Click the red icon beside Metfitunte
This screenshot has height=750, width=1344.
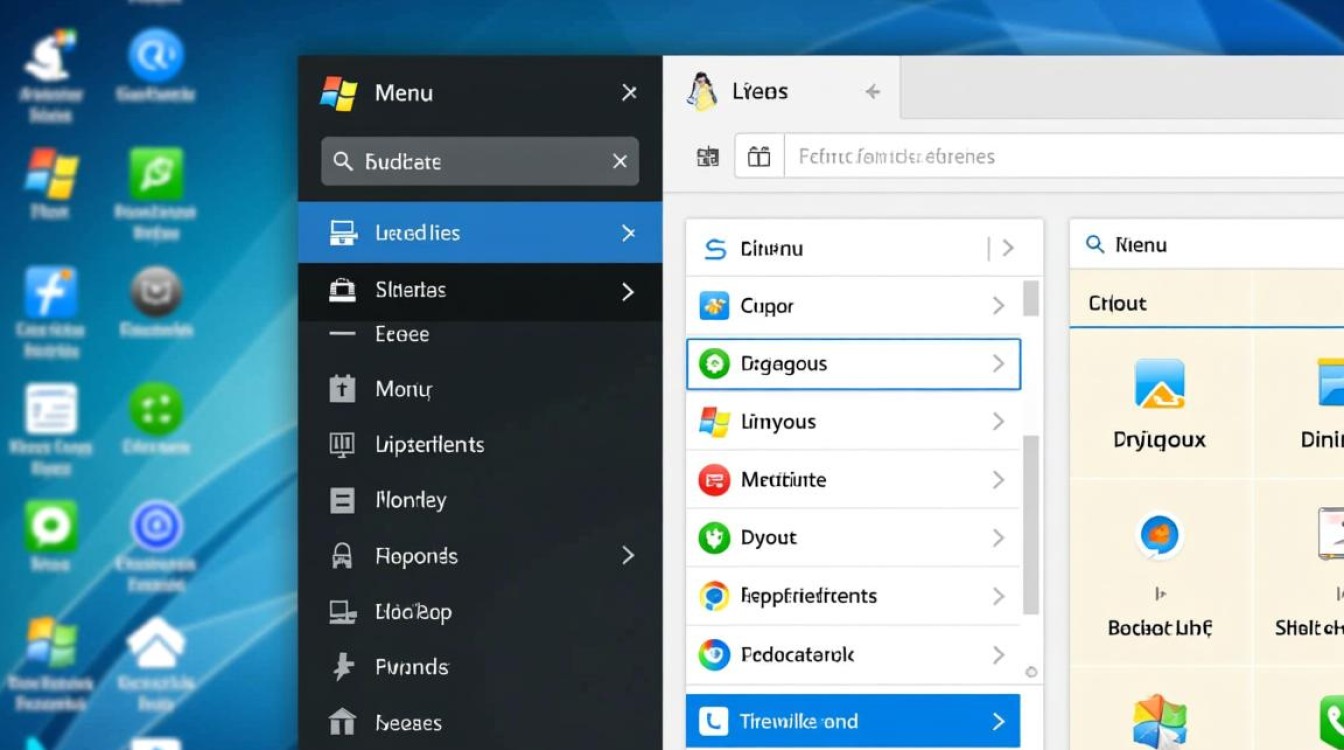coord(714,480)
